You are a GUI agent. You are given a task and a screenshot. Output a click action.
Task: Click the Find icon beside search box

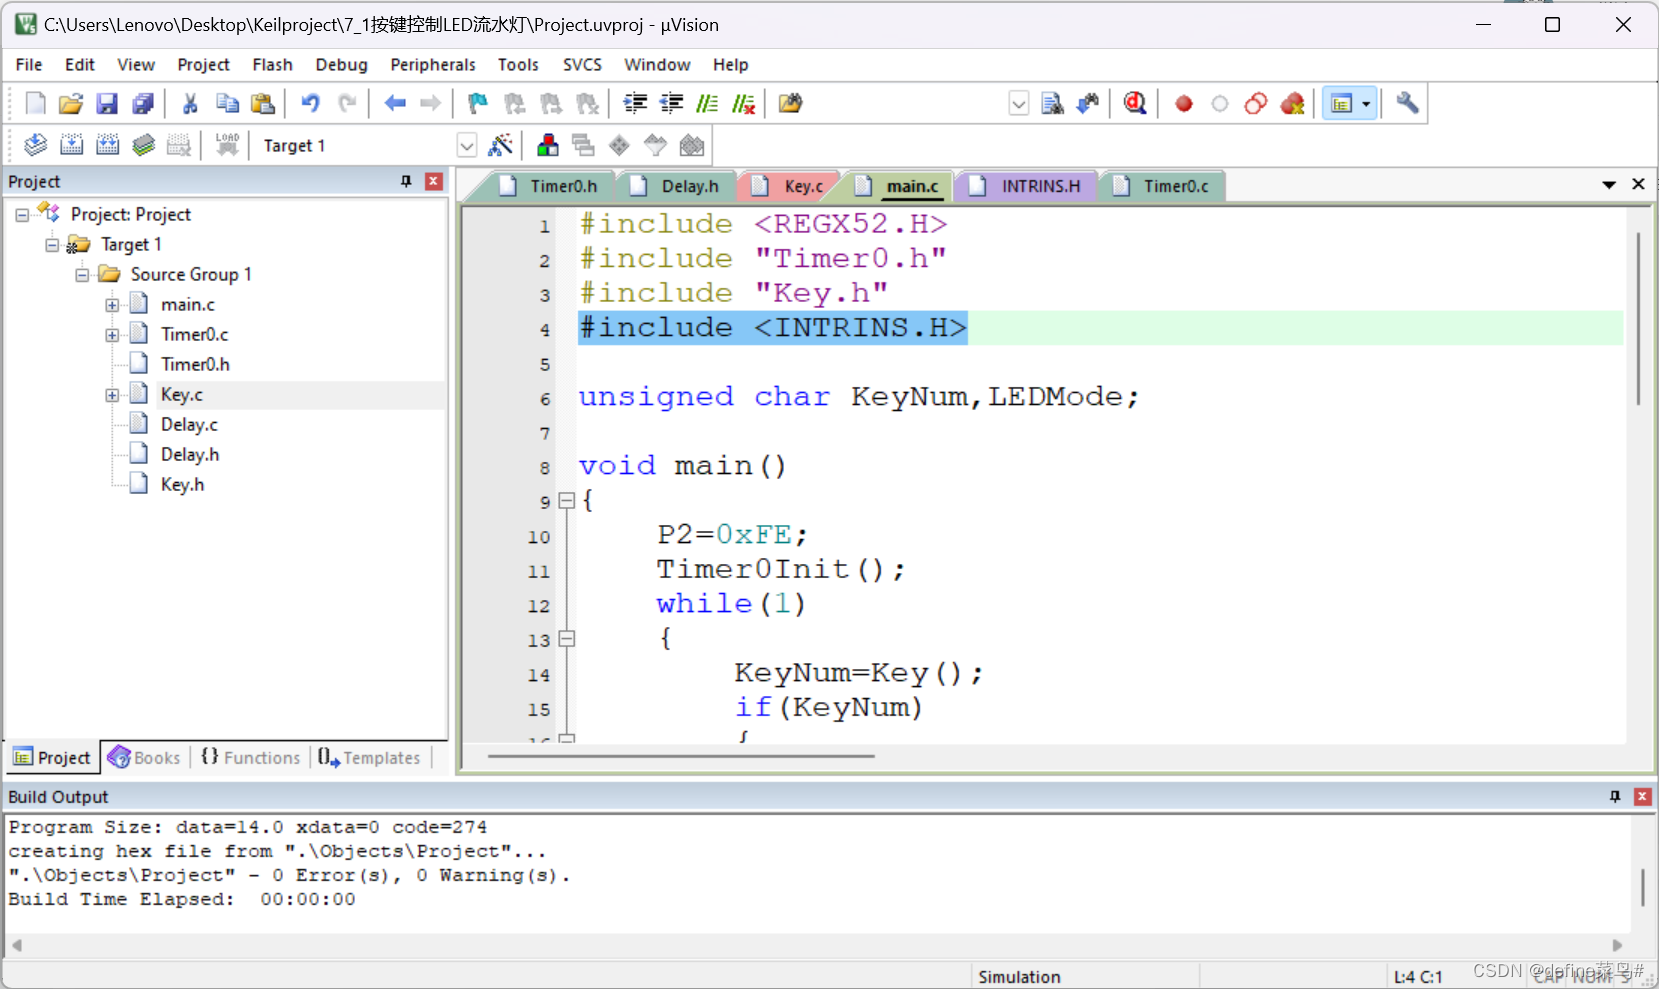point(1052,103)
